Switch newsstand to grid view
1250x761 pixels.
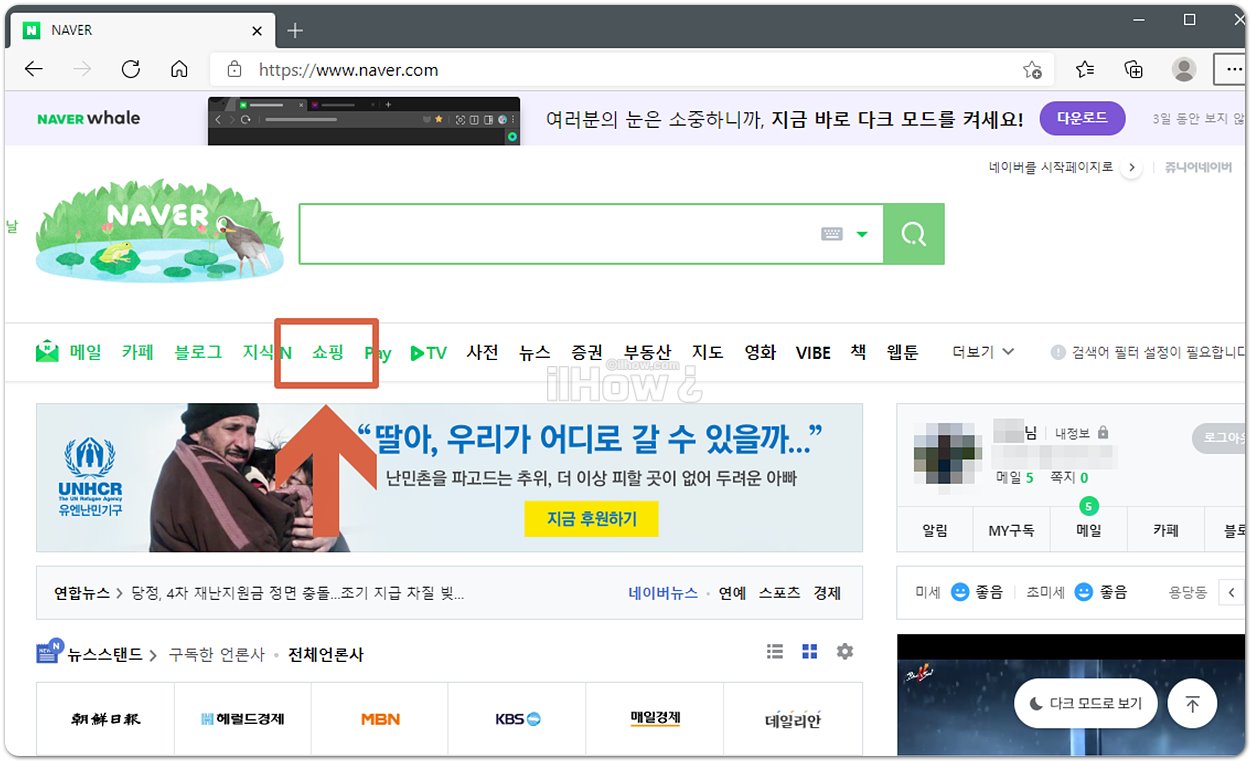(810, 651)
